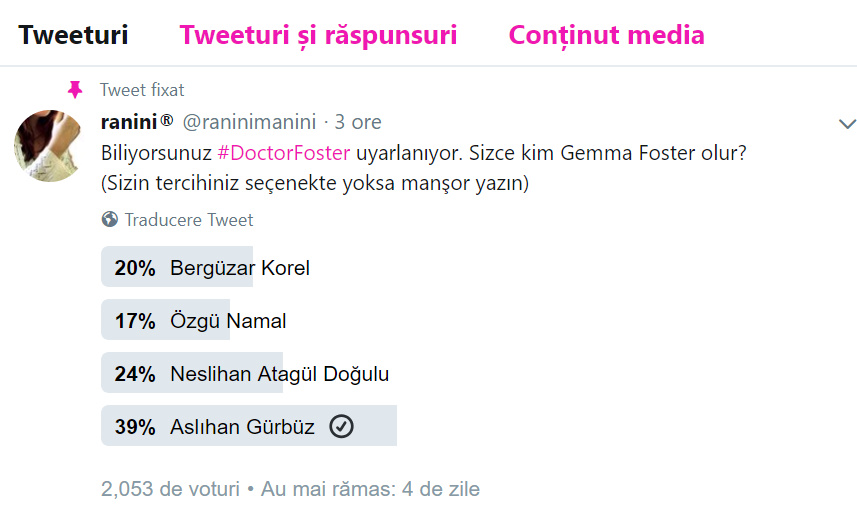The height and width of the screenshot is (518, 857).
Task: Select the Özgü Namal poll option
Action: (228, 321)
